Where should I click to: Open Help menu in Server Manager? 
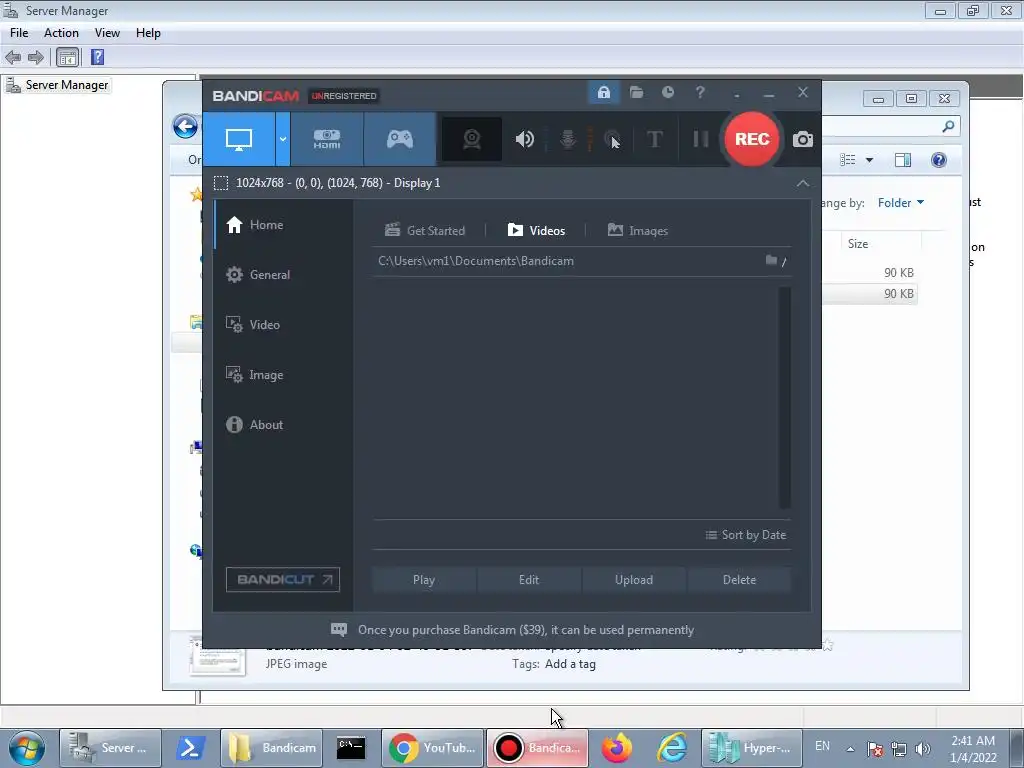tap(148, 33)
